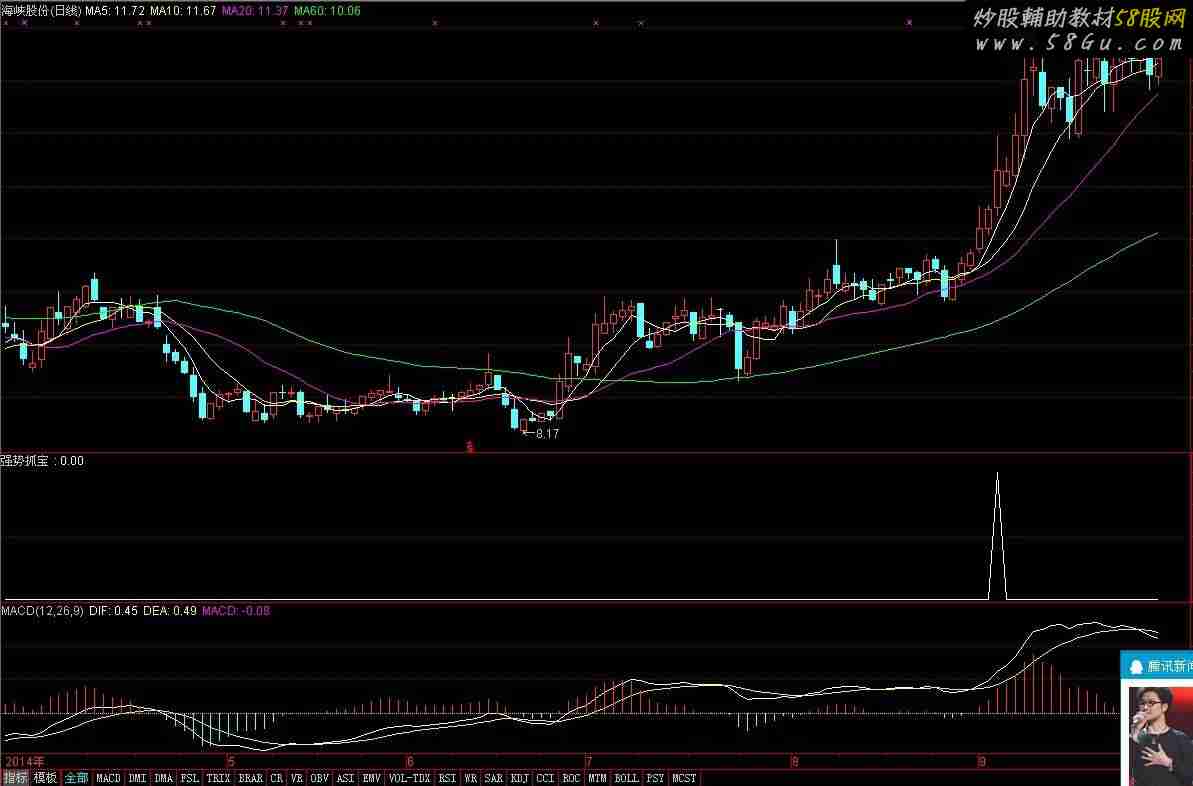Screen dimensions: 1193x786
Task: Click the 8.17 low price marker
Action: (546, 434)
